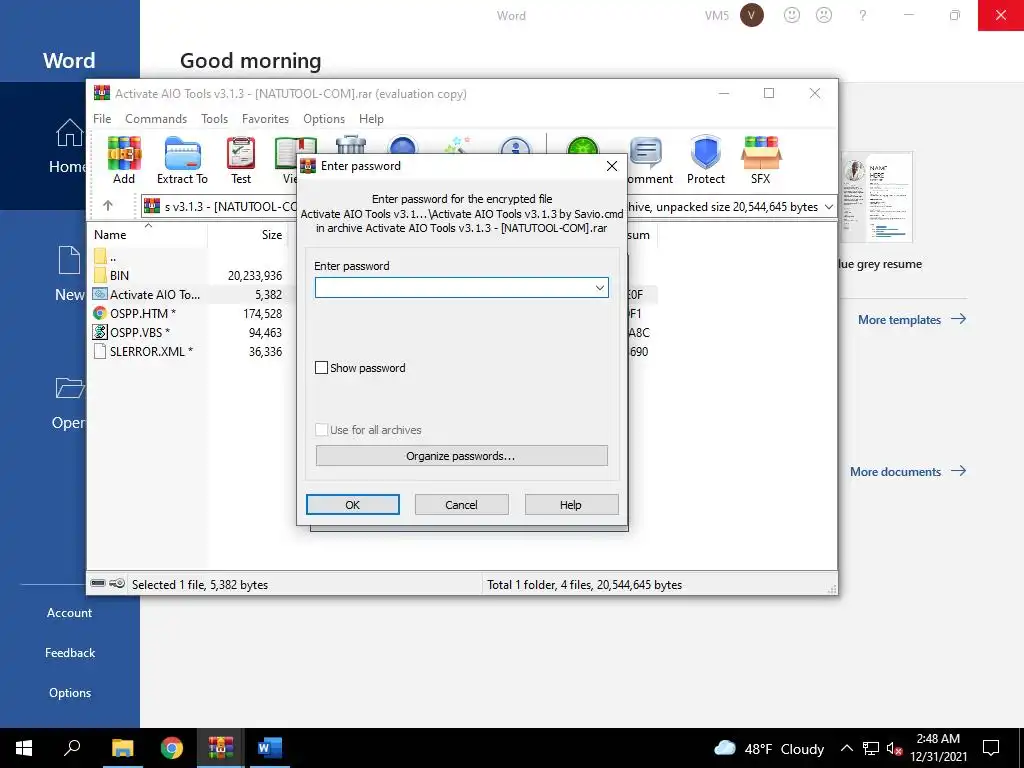
Task: Select the blue grey resume template thumbnail
Action: coord(876,197)
